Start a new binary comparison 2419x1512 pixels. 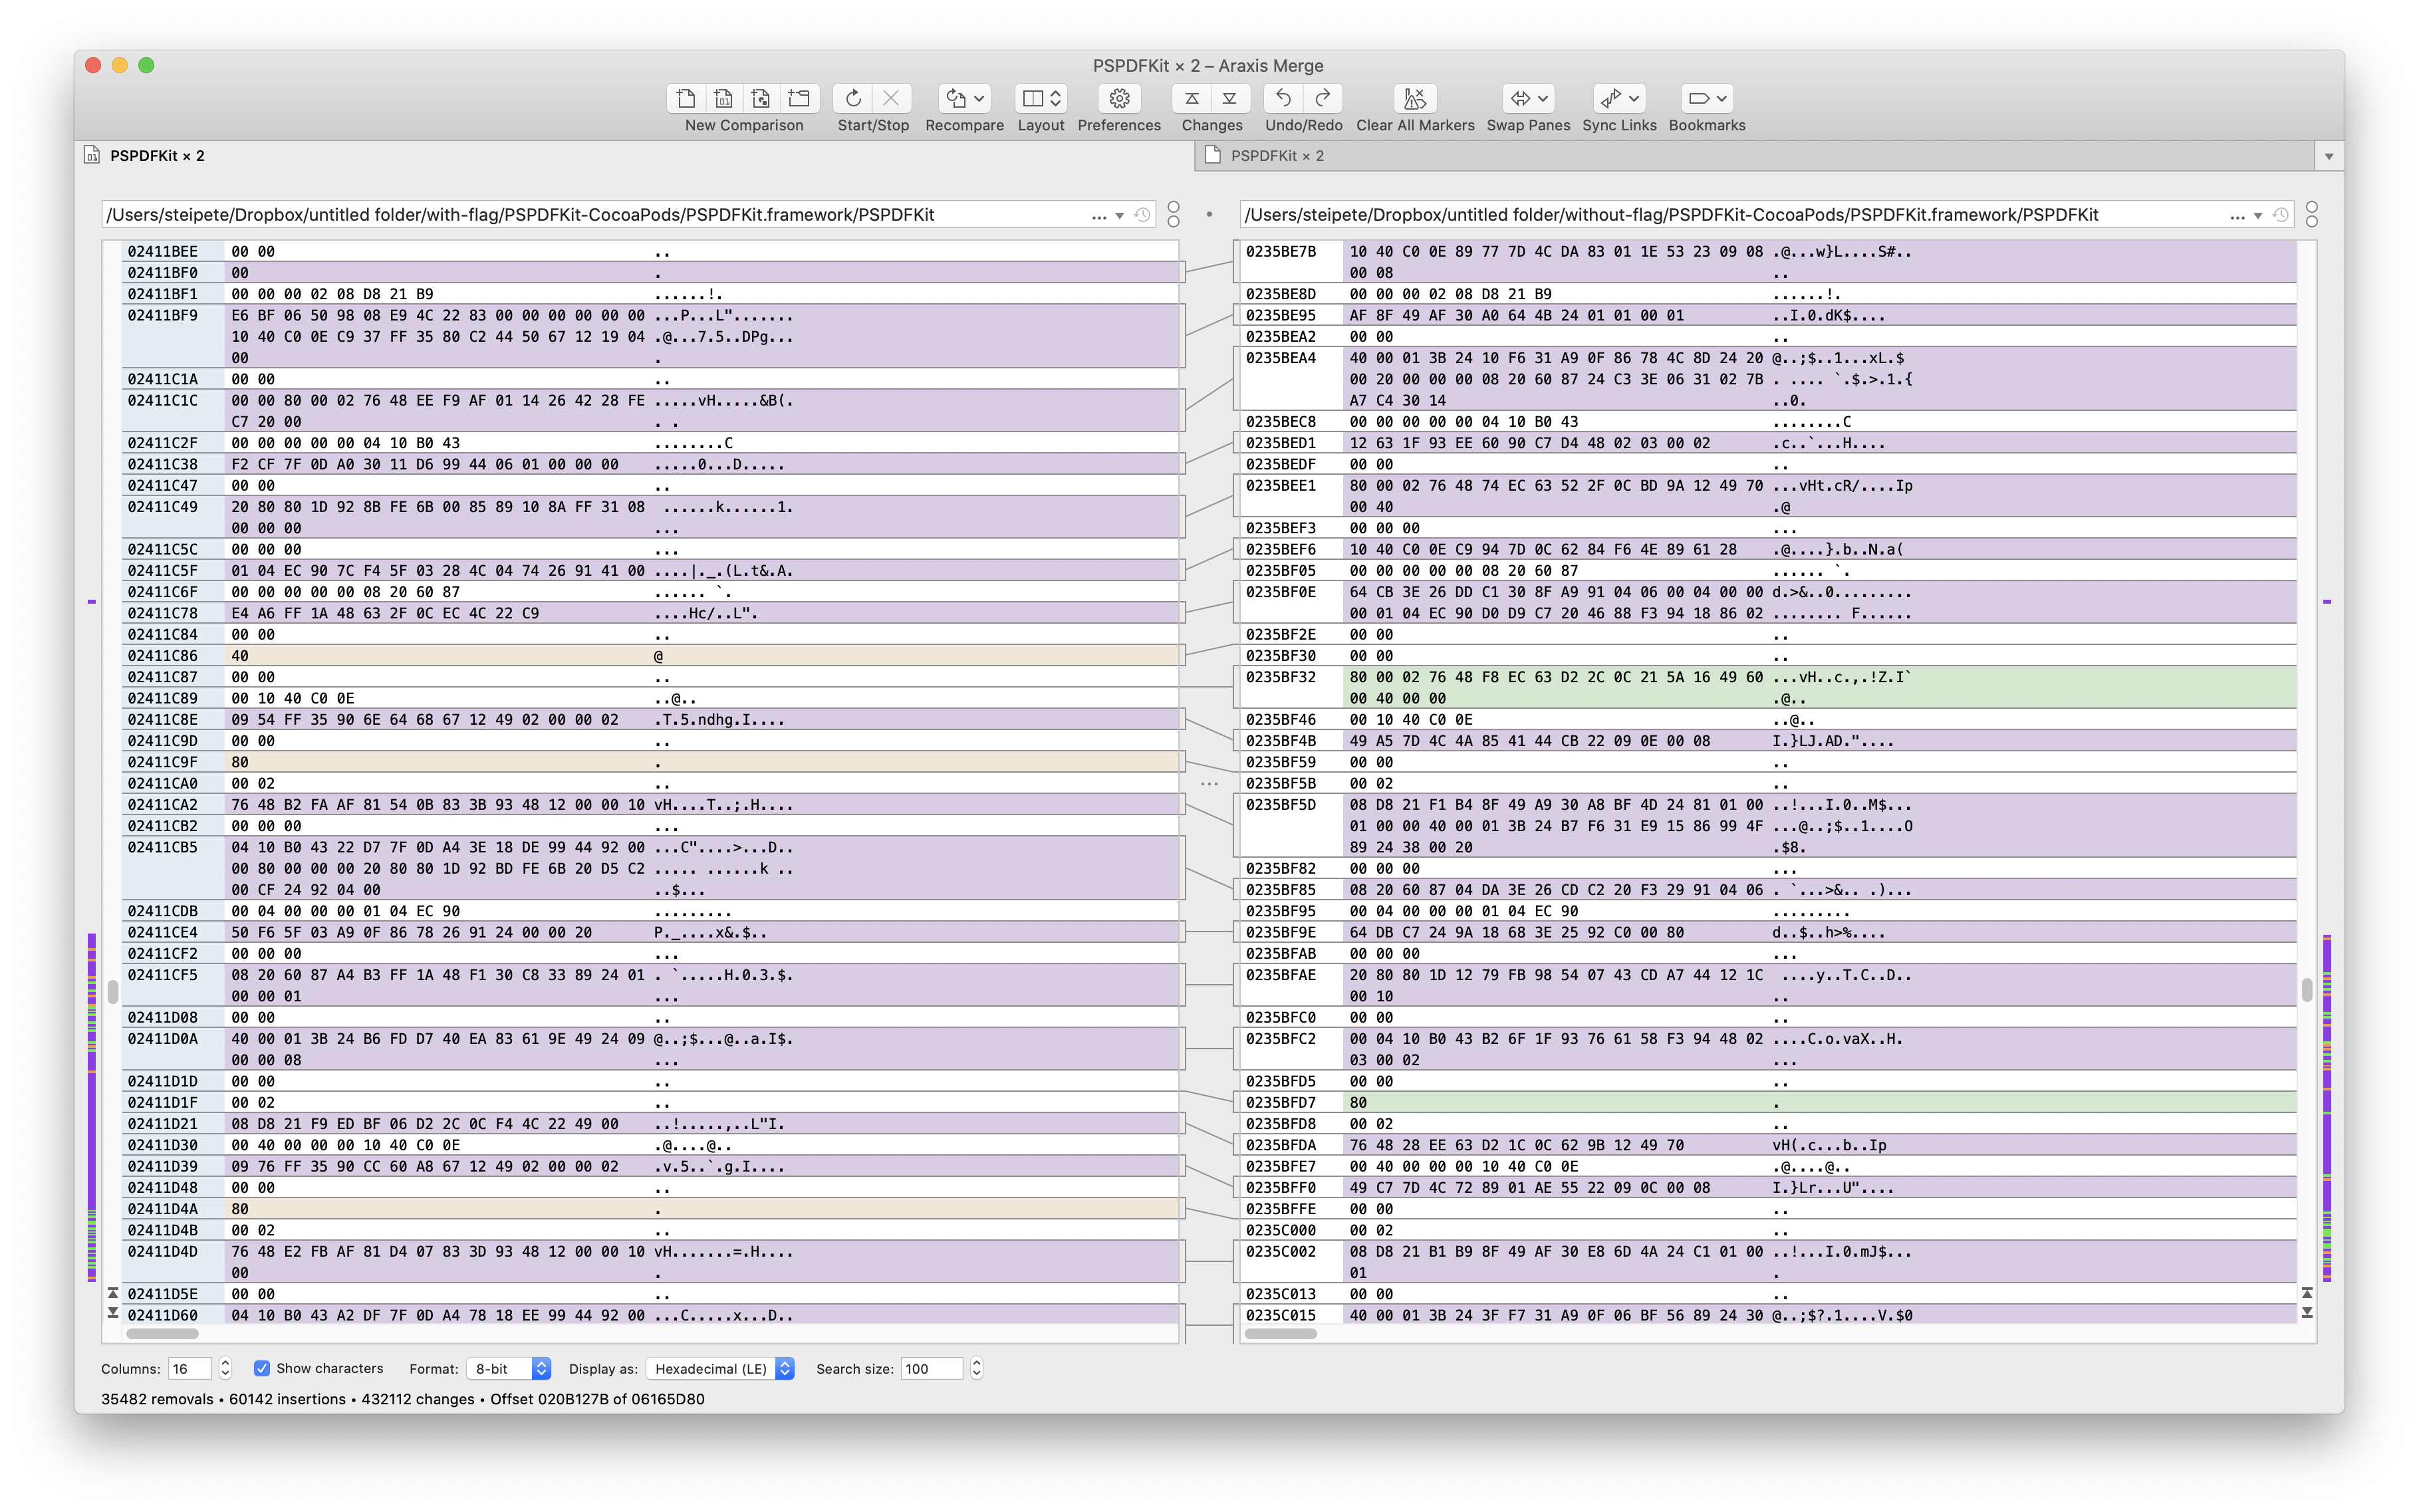tap(723, 98)
